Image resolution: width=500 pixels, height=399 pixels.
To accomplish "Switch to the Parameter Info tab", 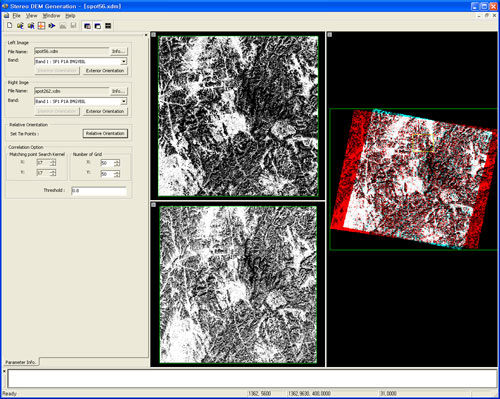I will 20,362.
